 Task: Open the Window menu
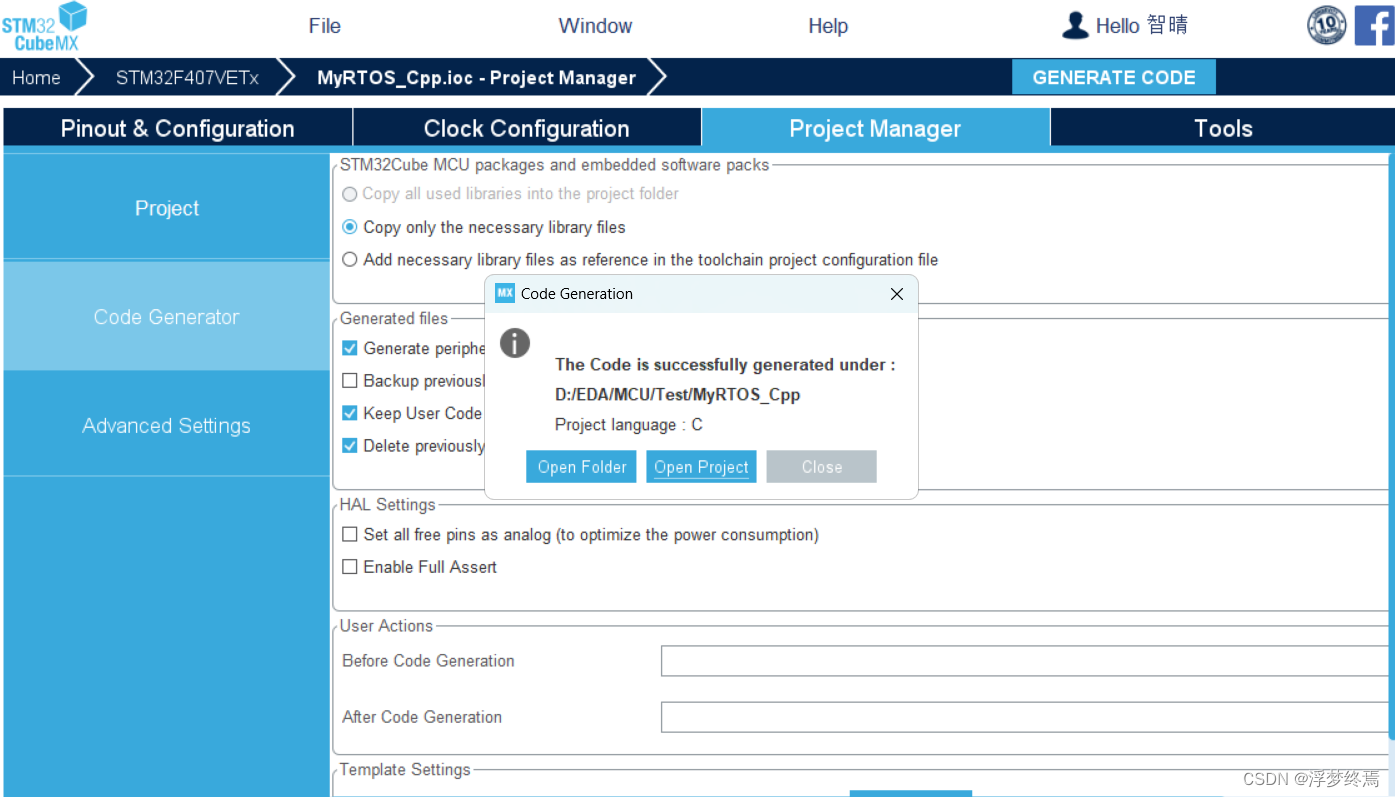click(x=595, y=26)
